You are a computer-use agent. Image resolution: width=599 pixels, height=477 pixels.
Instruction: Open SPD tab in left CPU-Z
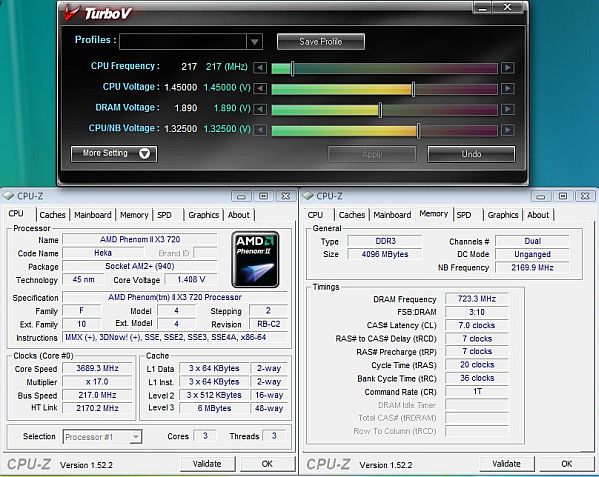[x=164, y=215]
